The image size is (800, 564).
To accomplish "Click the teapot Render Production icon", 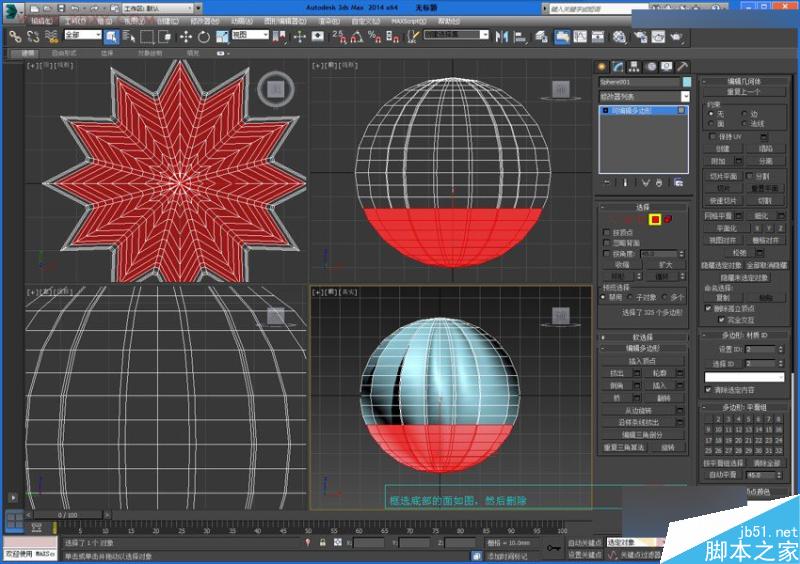I will tap(677, 37).
